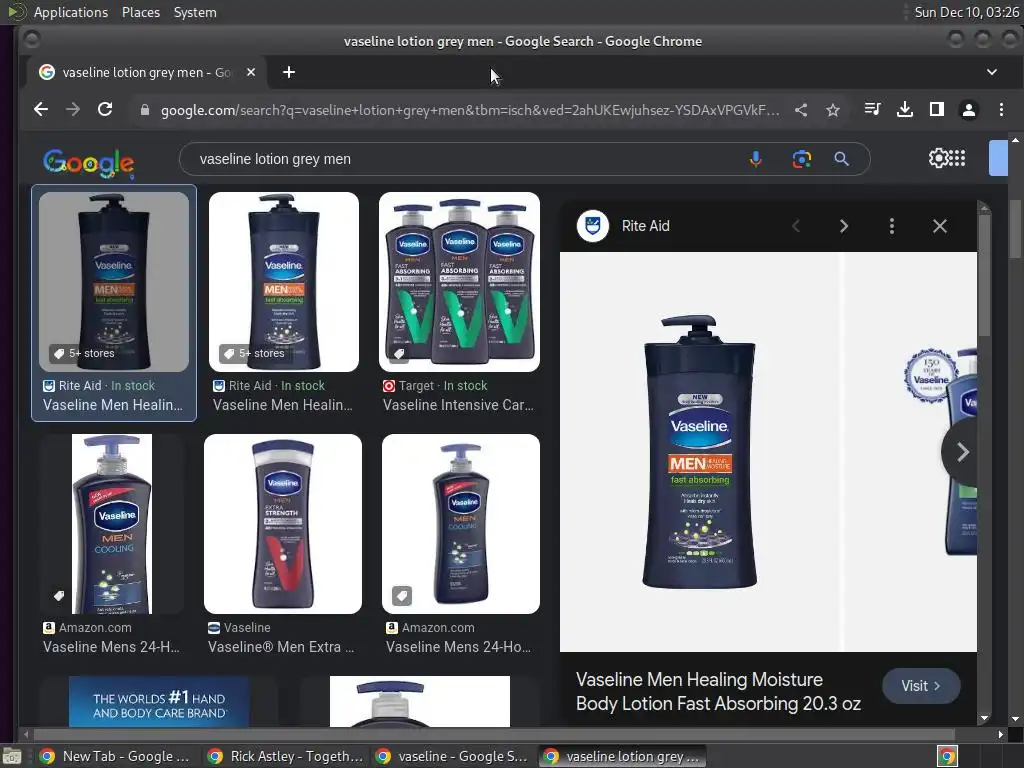Click the horizontal page scrollbar
1024x768 pixels.
click(x=494, y=734)
